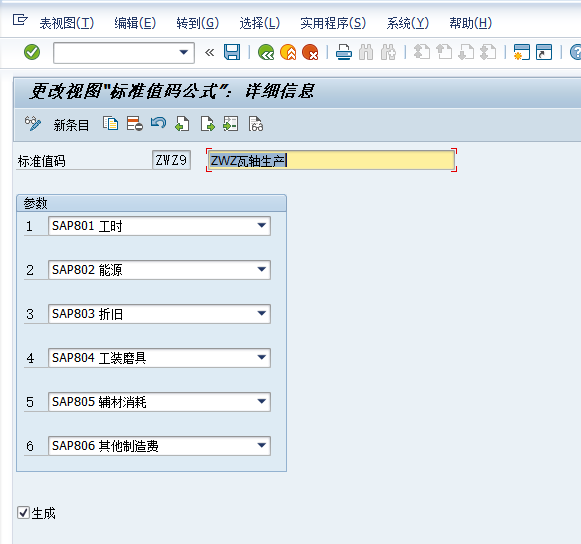Go to First Page icon
The height and width of the screenshot is (544, 581).
pyautogui.click(x=422, y=52)
